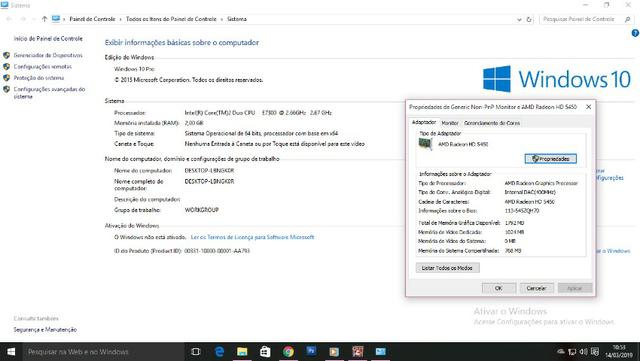The image size is (640, 361).
Task: Open Início do Painel de Controle
Action: point(48,38)
